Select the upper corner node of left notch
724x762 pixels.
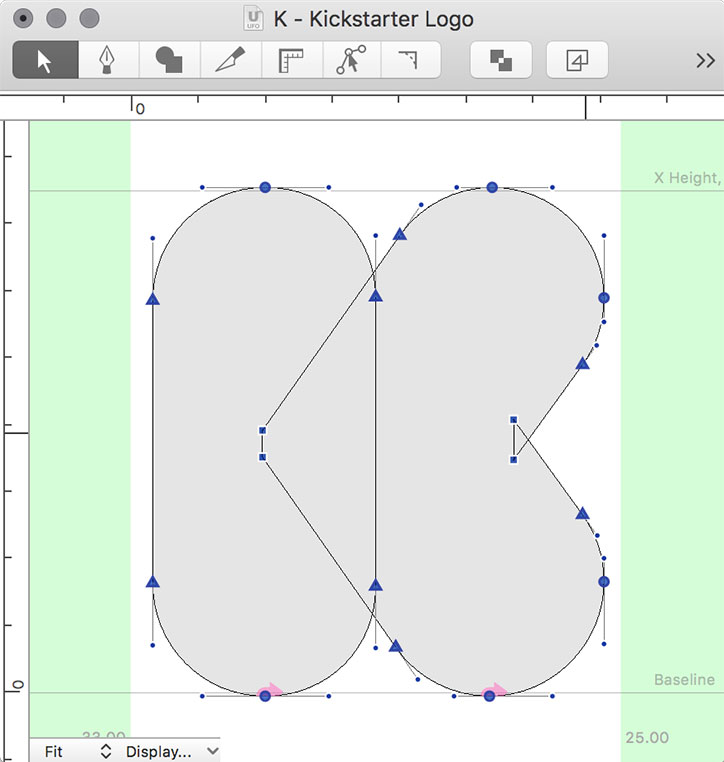(x=262, y=430)
